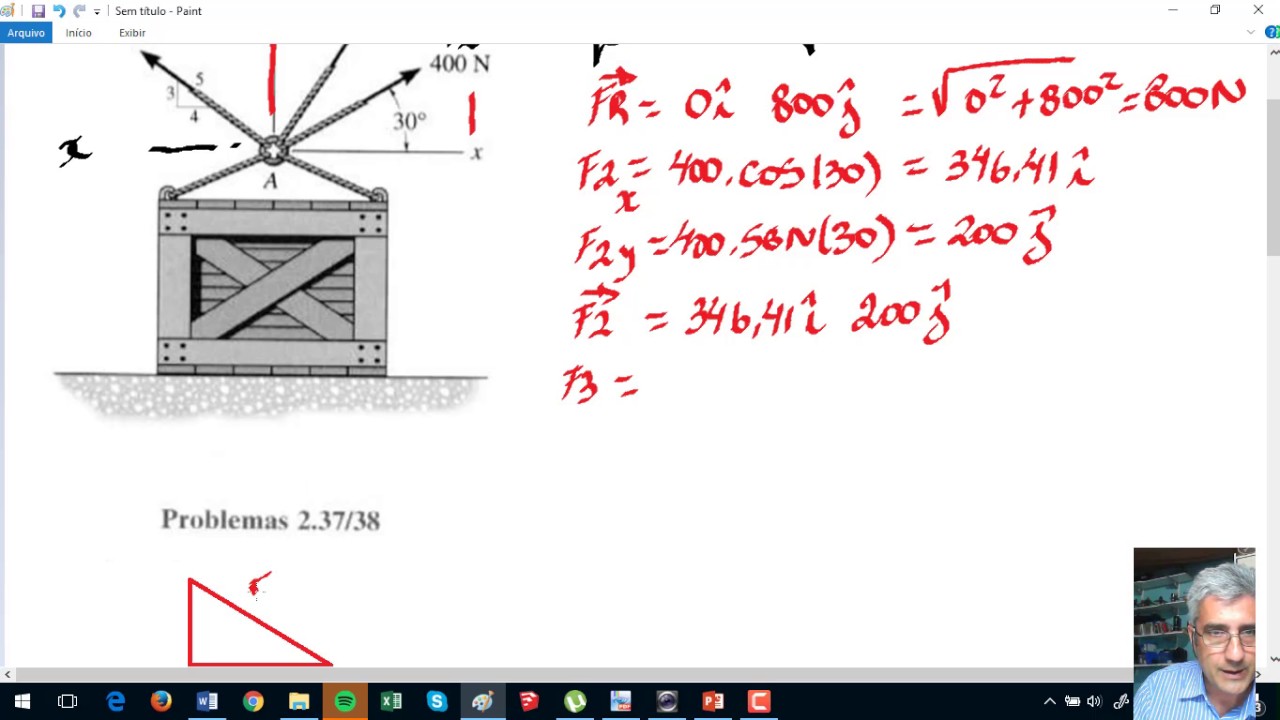Open SketchUp from the taskbar
This screenshot has width=1280, height=720.
(x=529, y=701)
